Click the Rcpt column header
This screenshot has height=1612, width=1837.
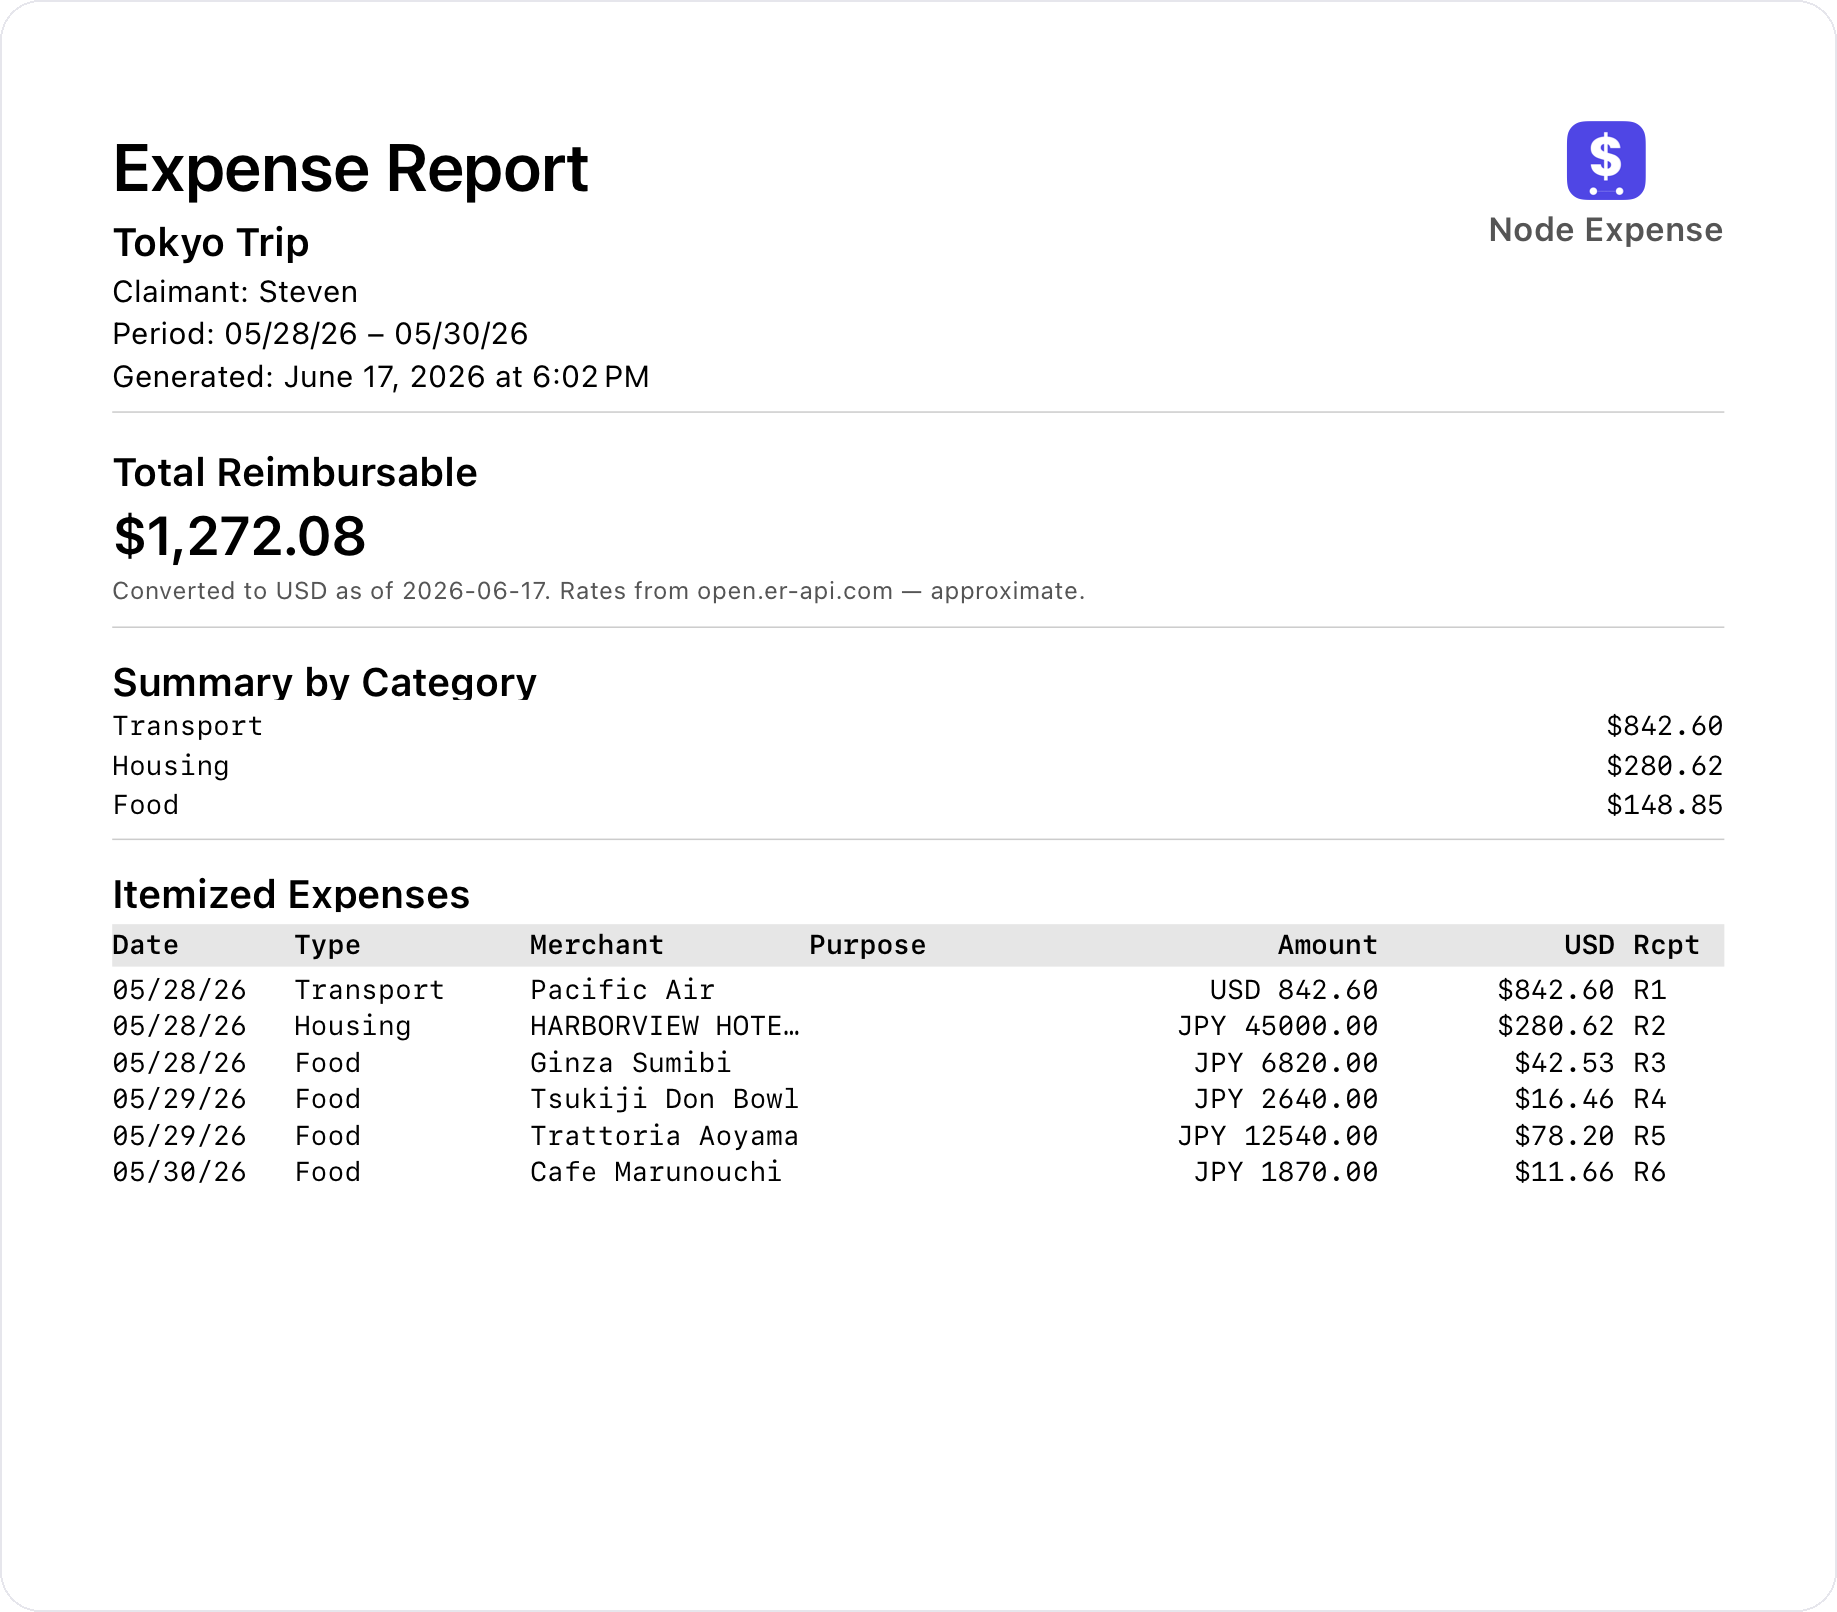tap(1666, 946)
